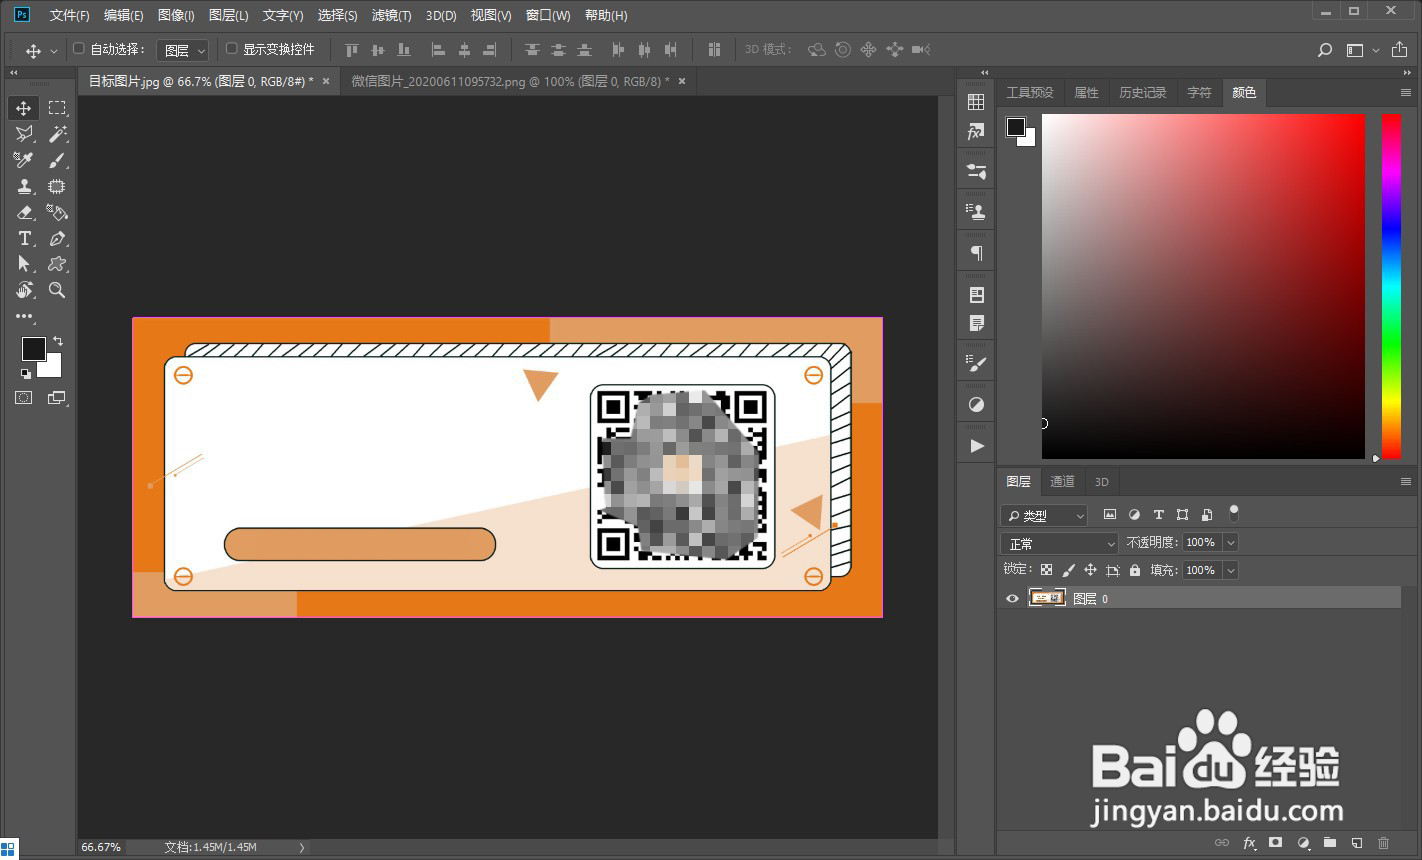Toggle Quick Mask mode in toolbox
Viewport: 1422px width, 860px height.
(x=24, y=398)
